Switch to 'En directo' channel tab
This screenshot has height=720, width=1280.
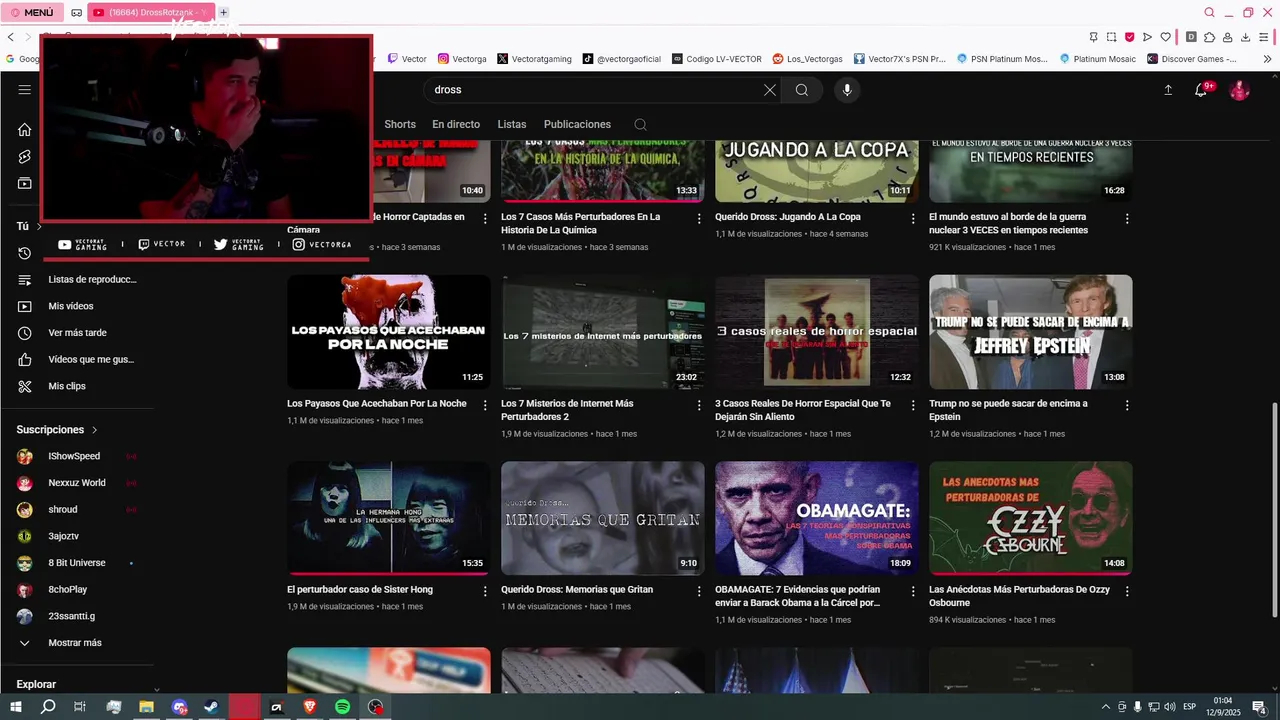(x=456, y=125)
